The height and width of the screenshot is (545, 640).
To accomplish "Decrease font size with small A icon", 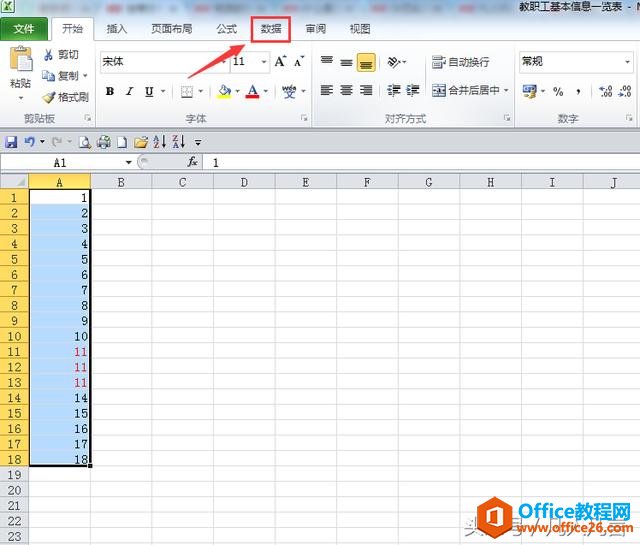I will point(299,62).
